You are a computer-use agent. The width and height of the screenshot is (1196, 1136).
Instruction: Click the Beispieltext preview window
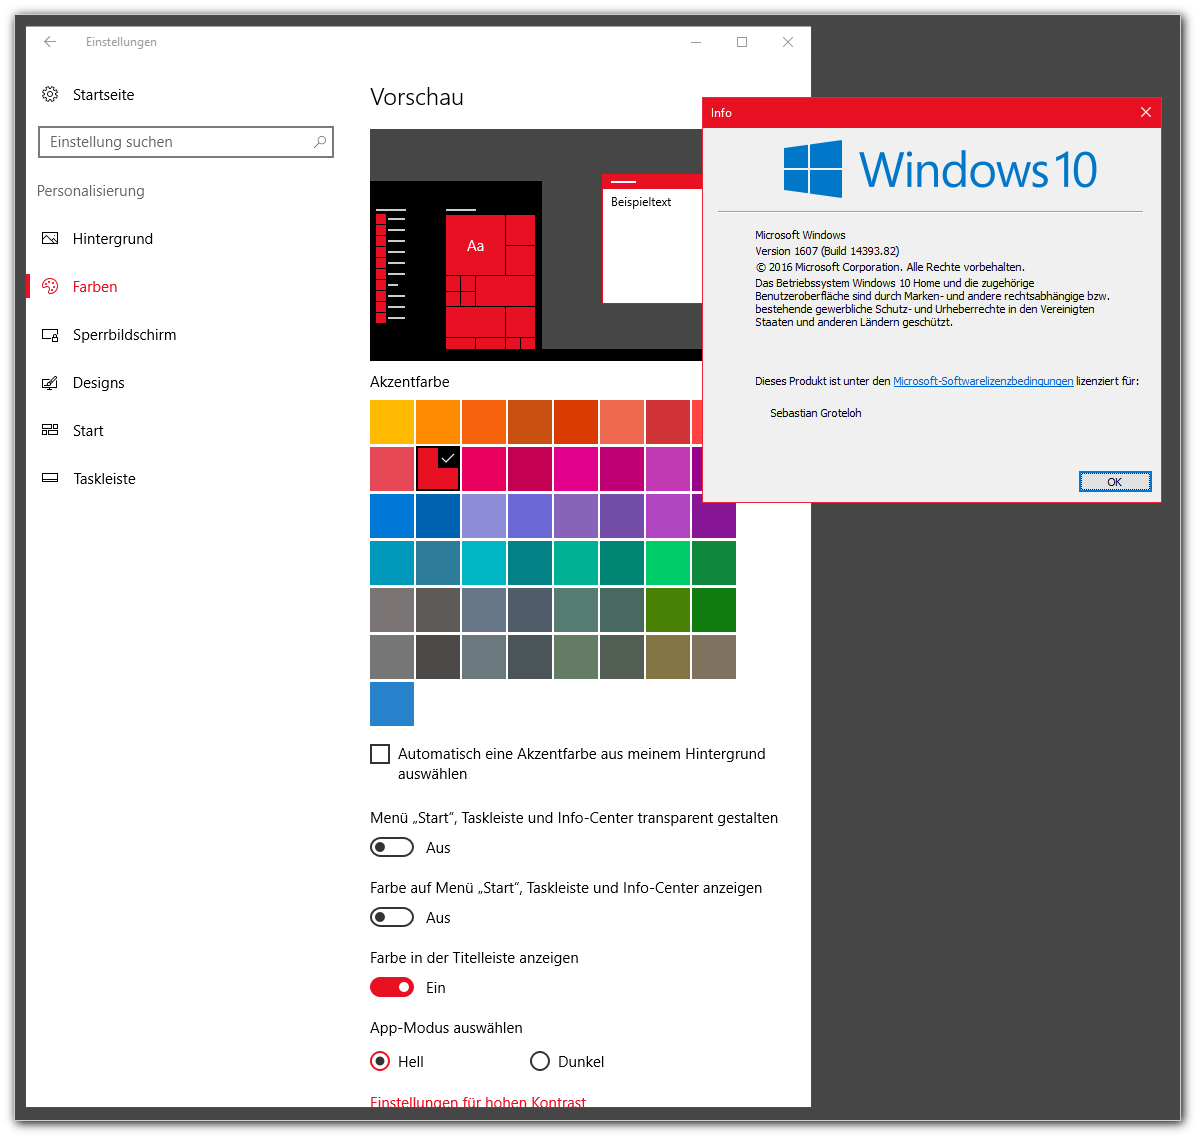pyautogui.click(x=652, y=239)
